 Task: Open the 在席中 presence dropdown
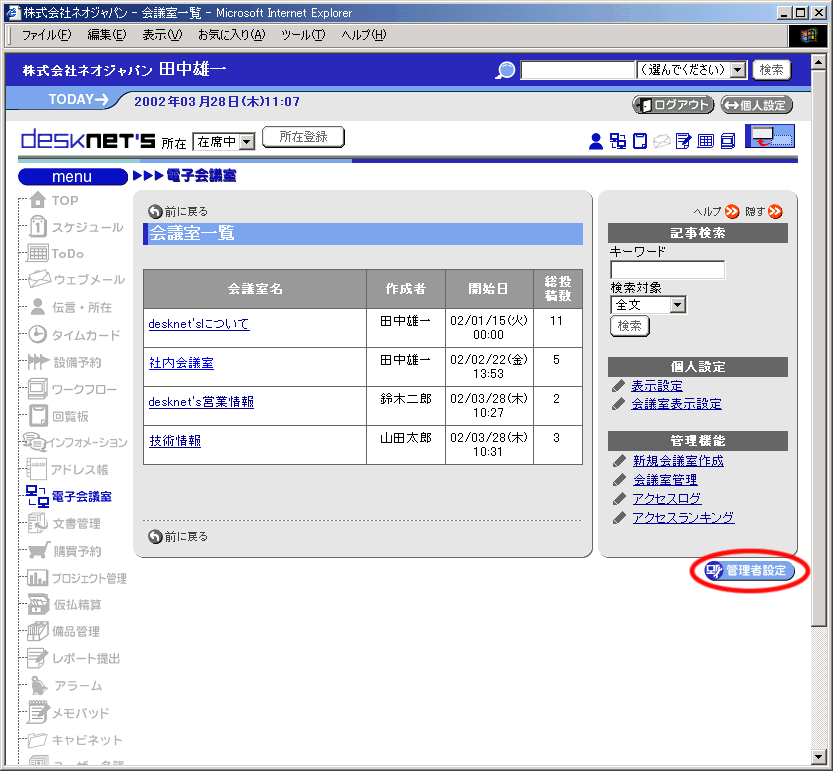[224, 142]
